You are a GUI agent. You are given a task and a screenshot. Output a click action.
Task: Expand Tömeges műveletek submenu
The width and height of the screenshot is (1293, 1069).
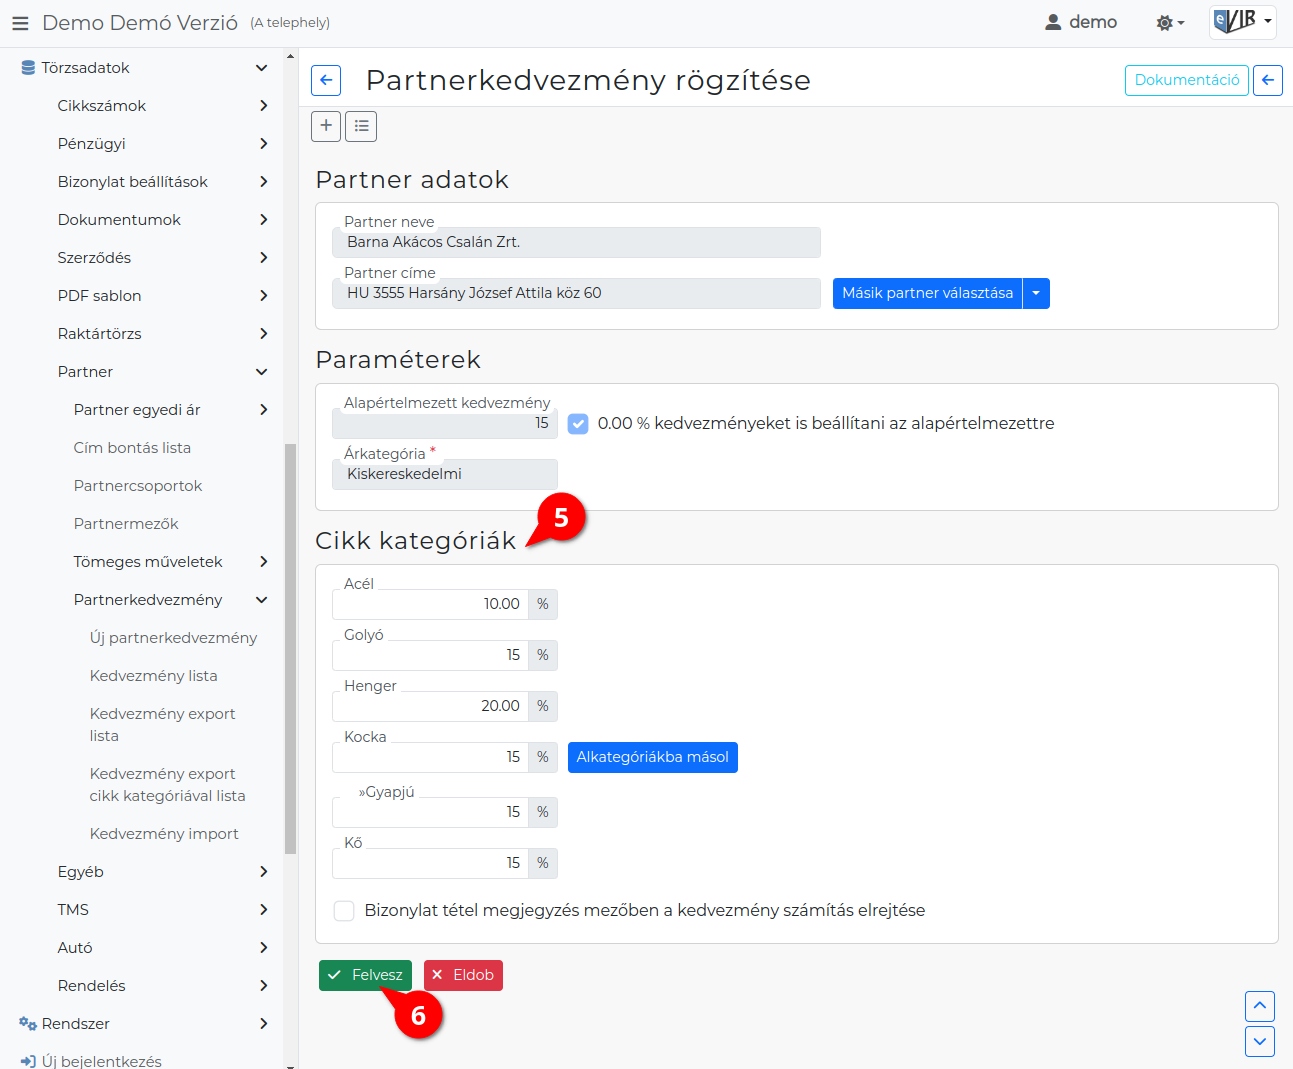(x=263, y=562)
